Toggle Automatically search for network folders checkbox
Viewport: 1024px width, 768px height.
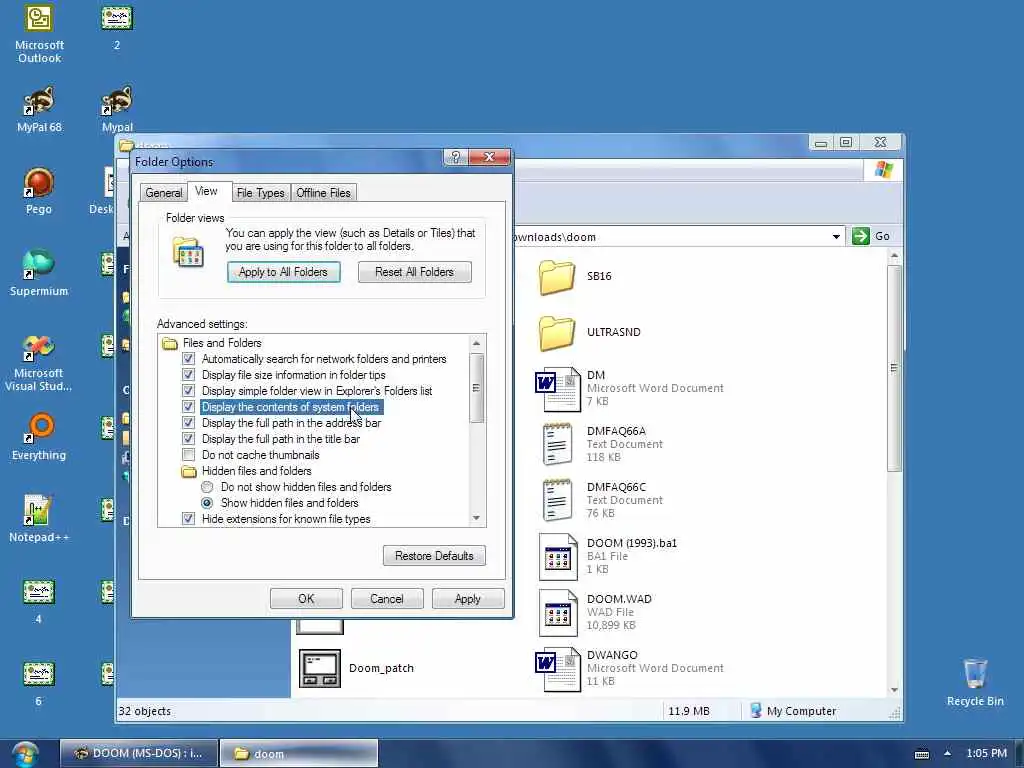point(188,359)
